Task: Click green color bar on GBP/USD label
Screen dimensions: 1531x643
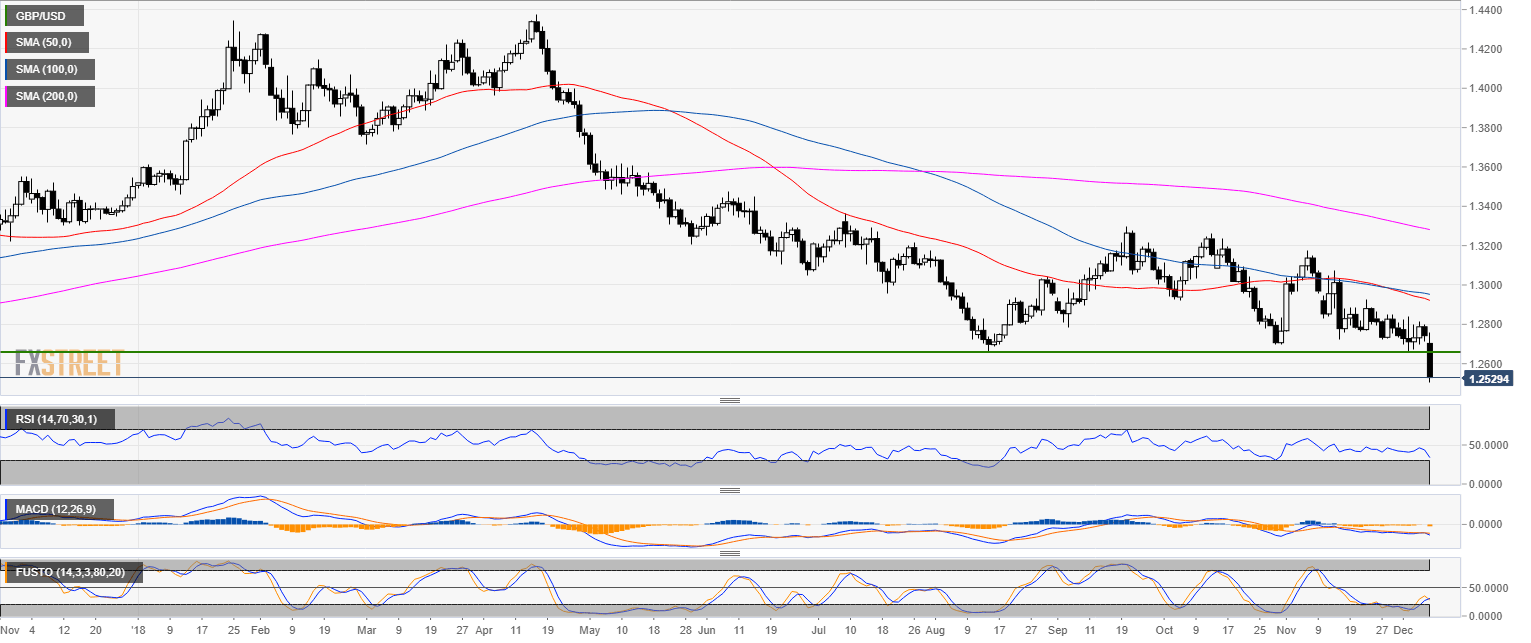Action: click(x=6, y=16)
